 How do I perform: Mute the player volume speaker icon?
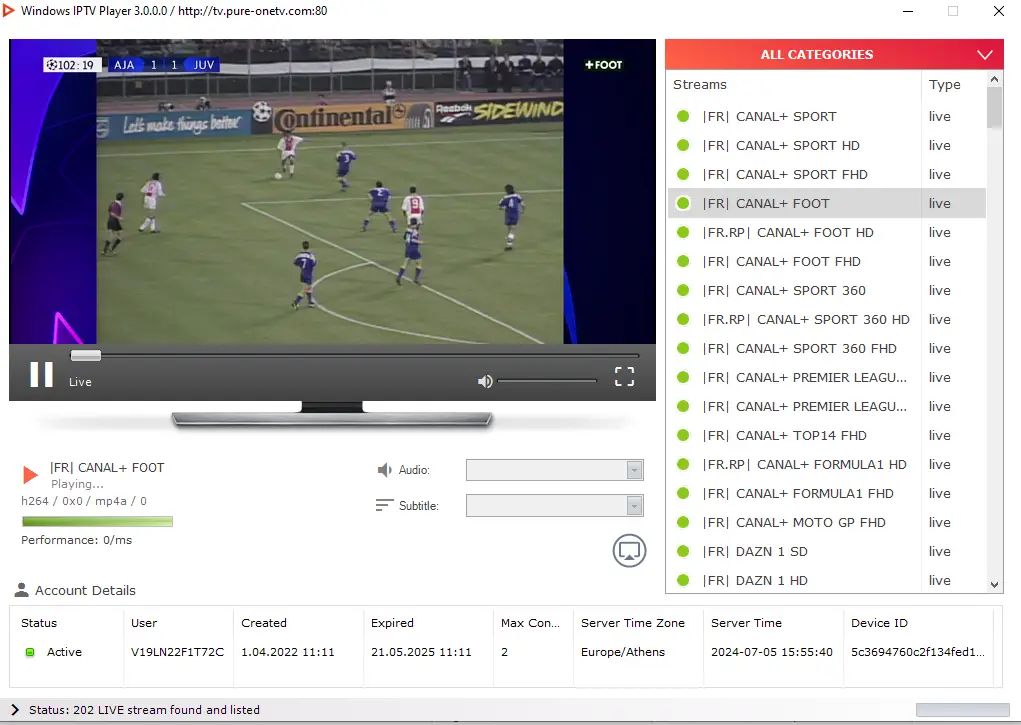(485, 381)
